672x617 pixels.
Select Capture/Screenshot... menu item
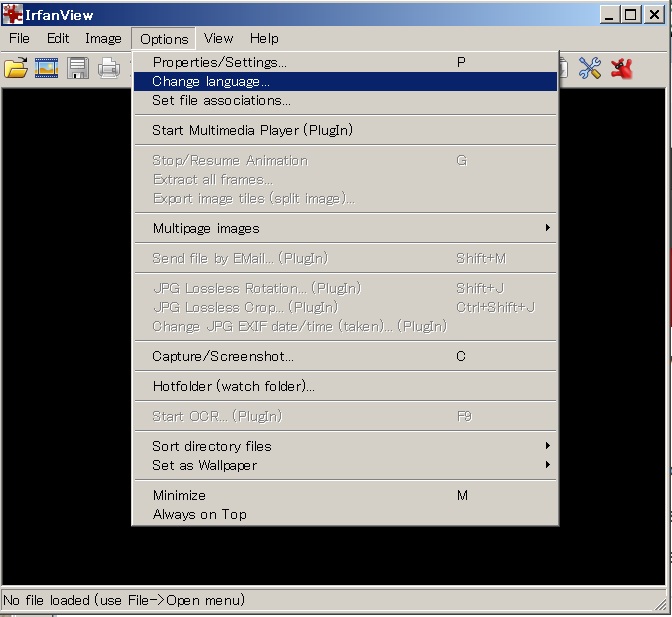(x=223, y=356)
